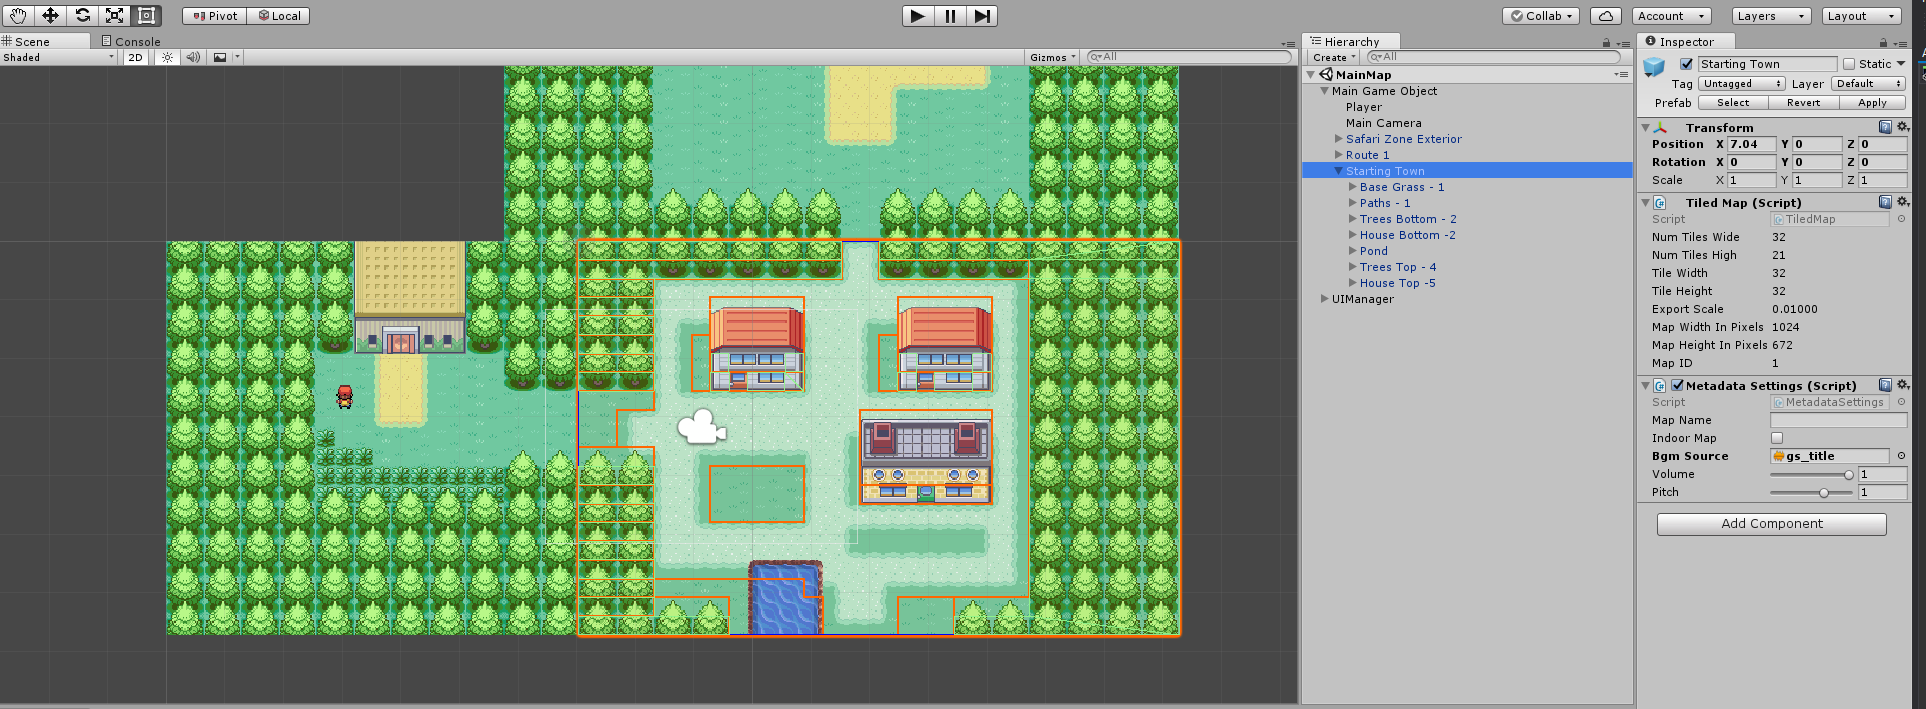Expand the Safari Zone Exterior node

(1339, 139)
